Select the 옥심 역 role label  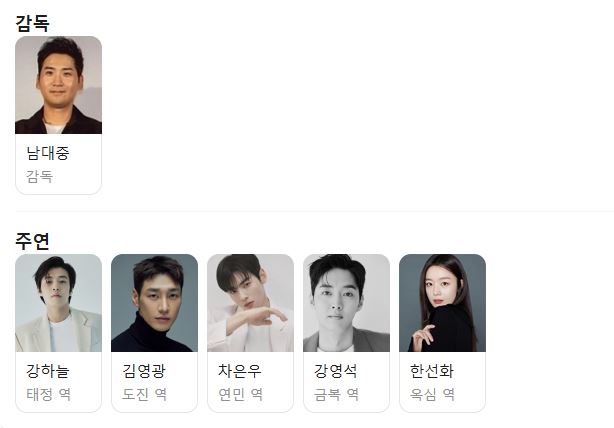coord(432,394)
